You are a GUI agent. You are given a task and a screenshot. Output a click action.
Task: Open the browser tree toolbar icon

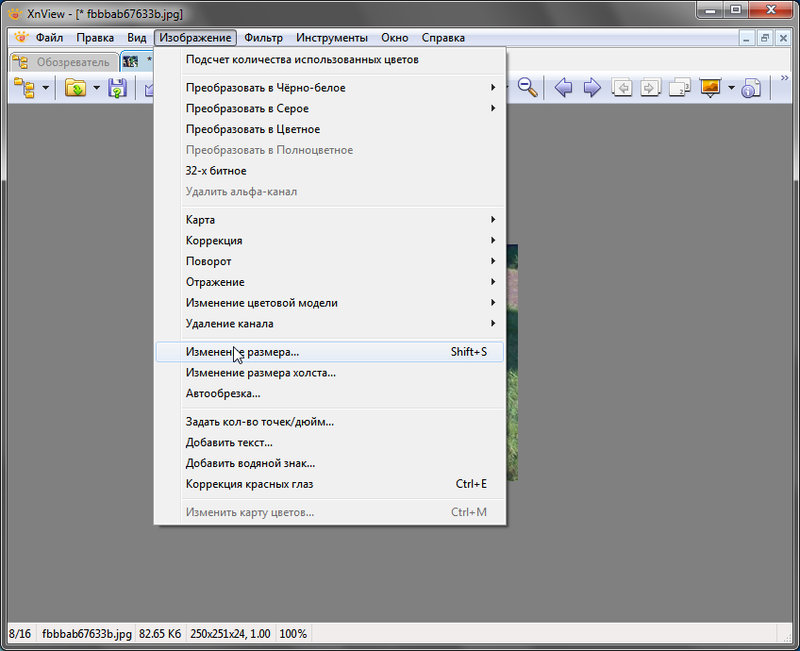[23, 88]
